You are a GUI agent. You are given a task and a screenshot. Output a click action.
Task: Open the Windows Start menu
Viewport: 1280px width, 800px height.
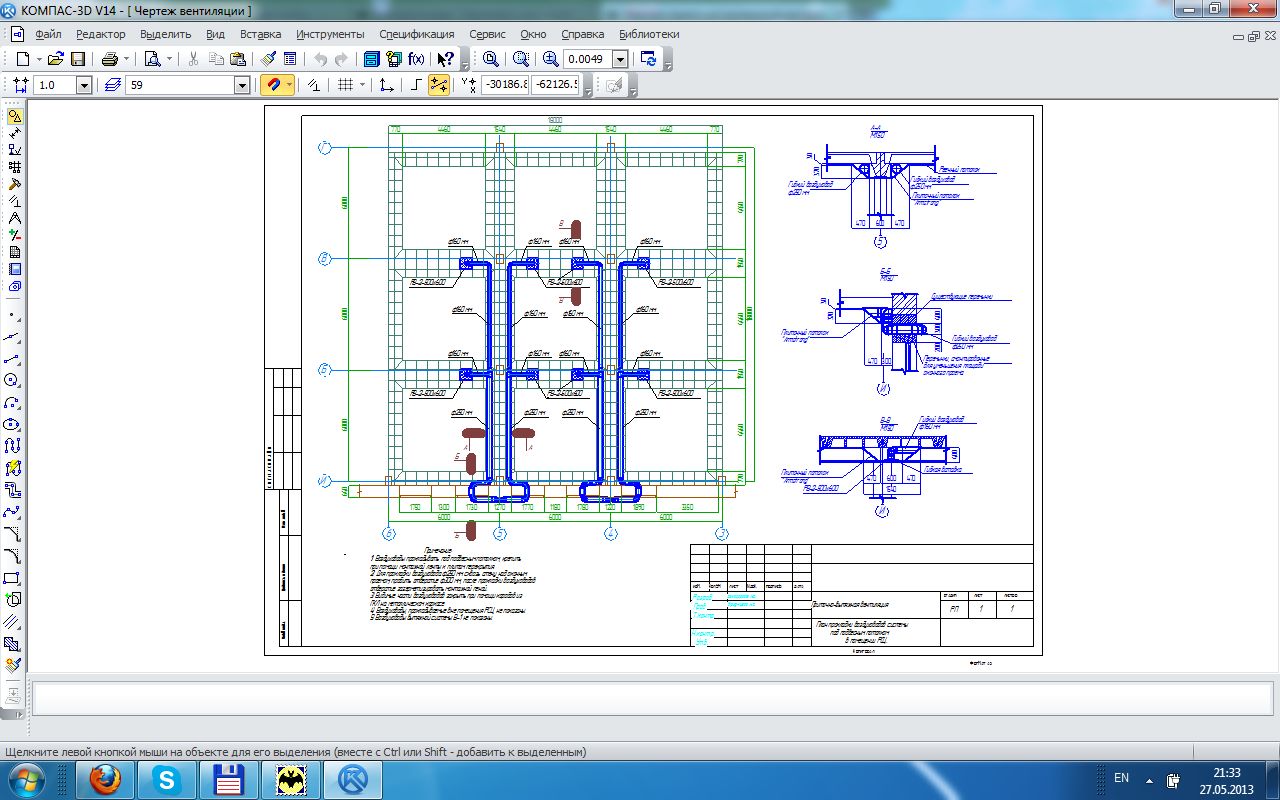(x=26, y=779)
